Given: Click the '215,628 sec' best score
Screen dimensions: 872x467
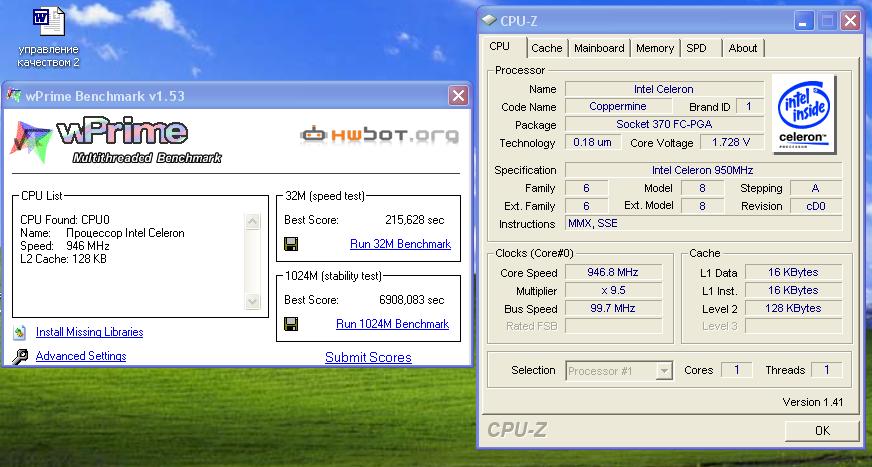Looking at the screenshot, I should click(x=415, y=220).
